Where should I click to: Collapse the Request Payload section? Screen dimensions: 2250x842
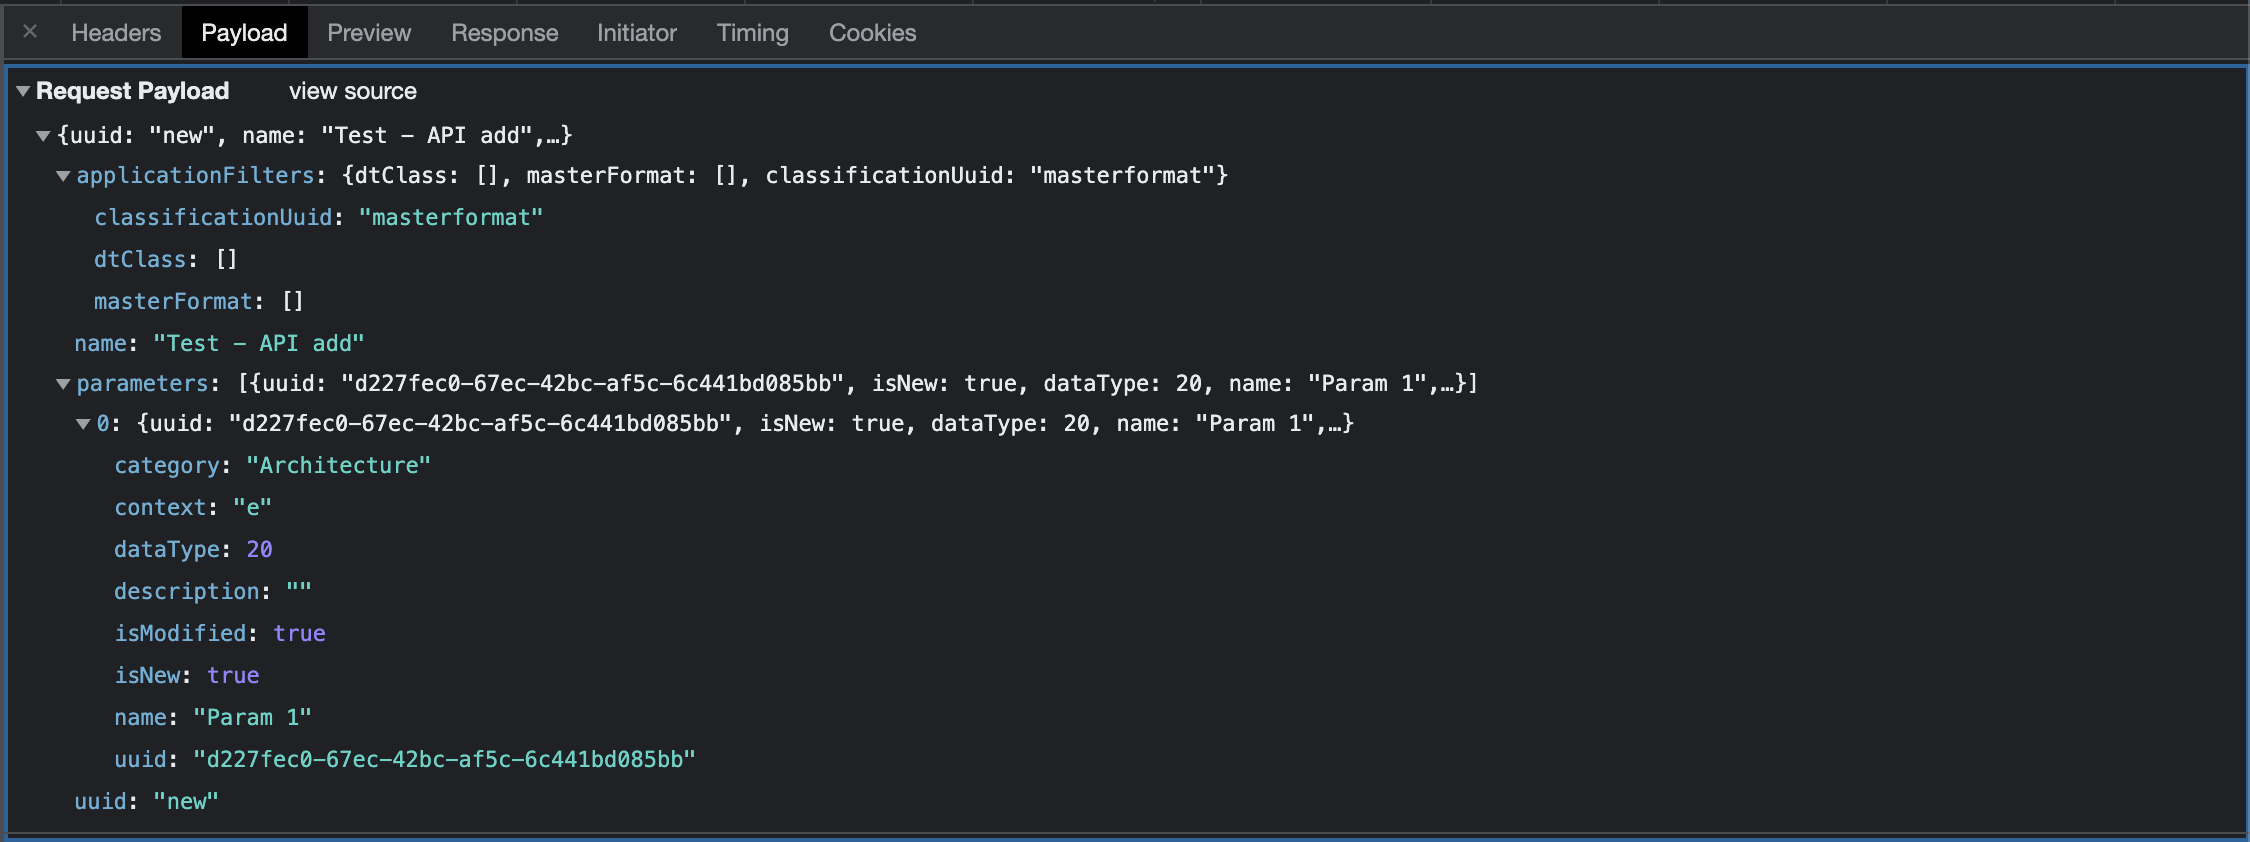[x=23, y=91]
